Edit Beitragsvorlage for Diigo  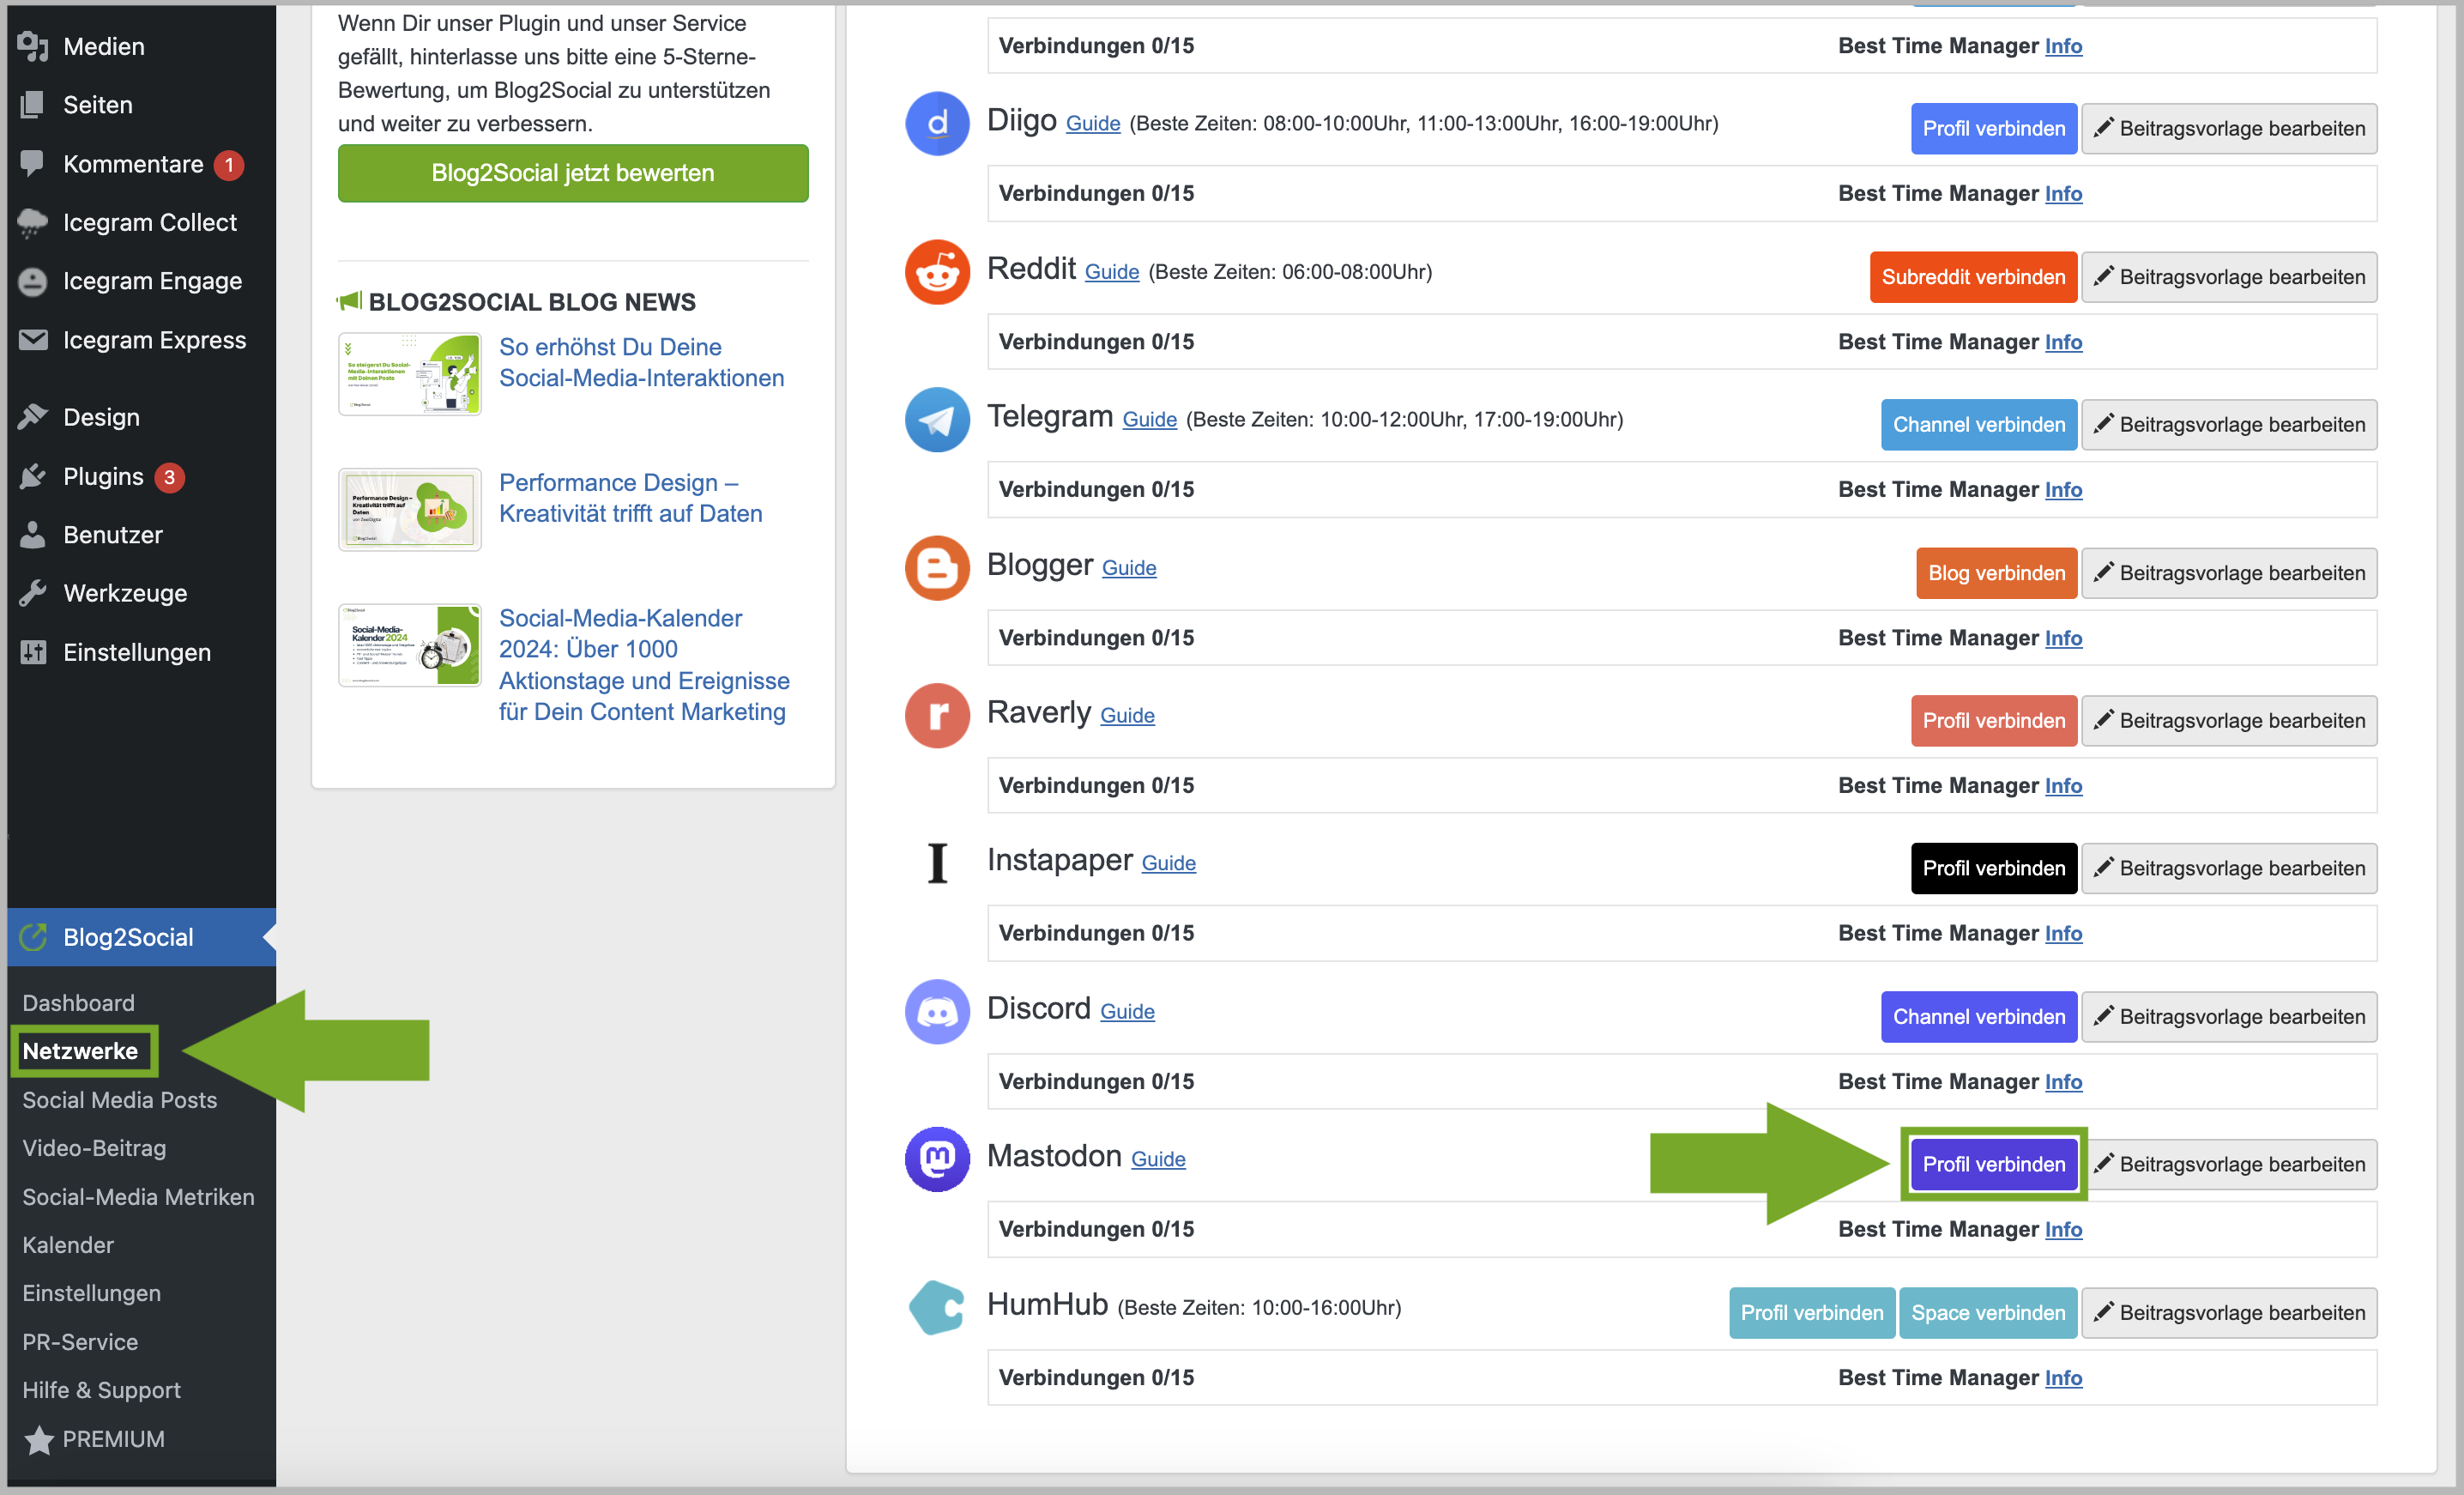point(2230,129)
